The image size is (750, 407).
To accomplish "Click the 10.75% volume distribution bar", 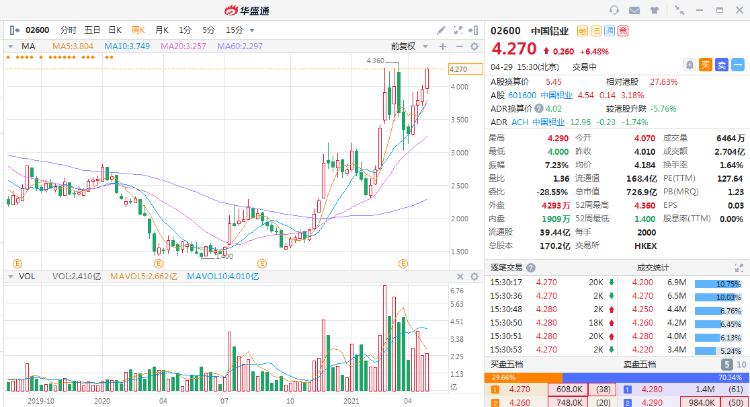I will pos(718,284).
